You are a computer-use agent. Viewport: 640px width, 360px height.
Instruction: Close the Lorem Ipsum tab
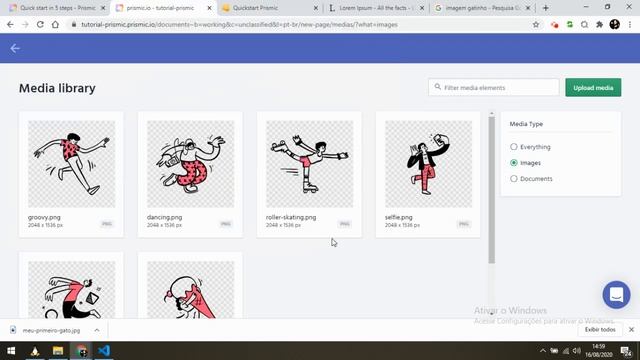(x=422, y=8)
